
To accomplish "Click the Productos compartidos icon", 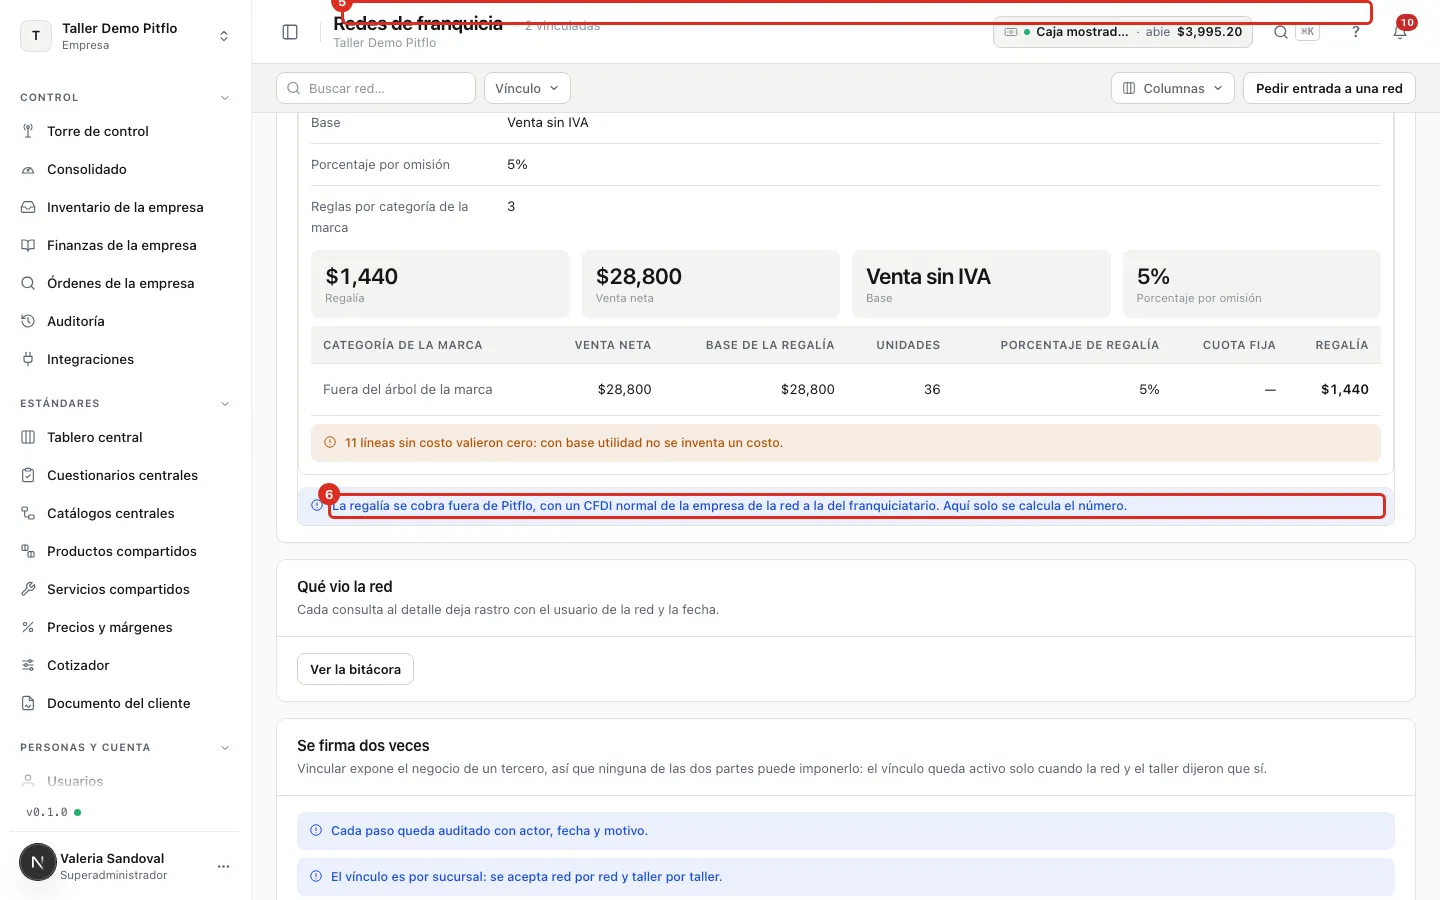I will 28,551.
